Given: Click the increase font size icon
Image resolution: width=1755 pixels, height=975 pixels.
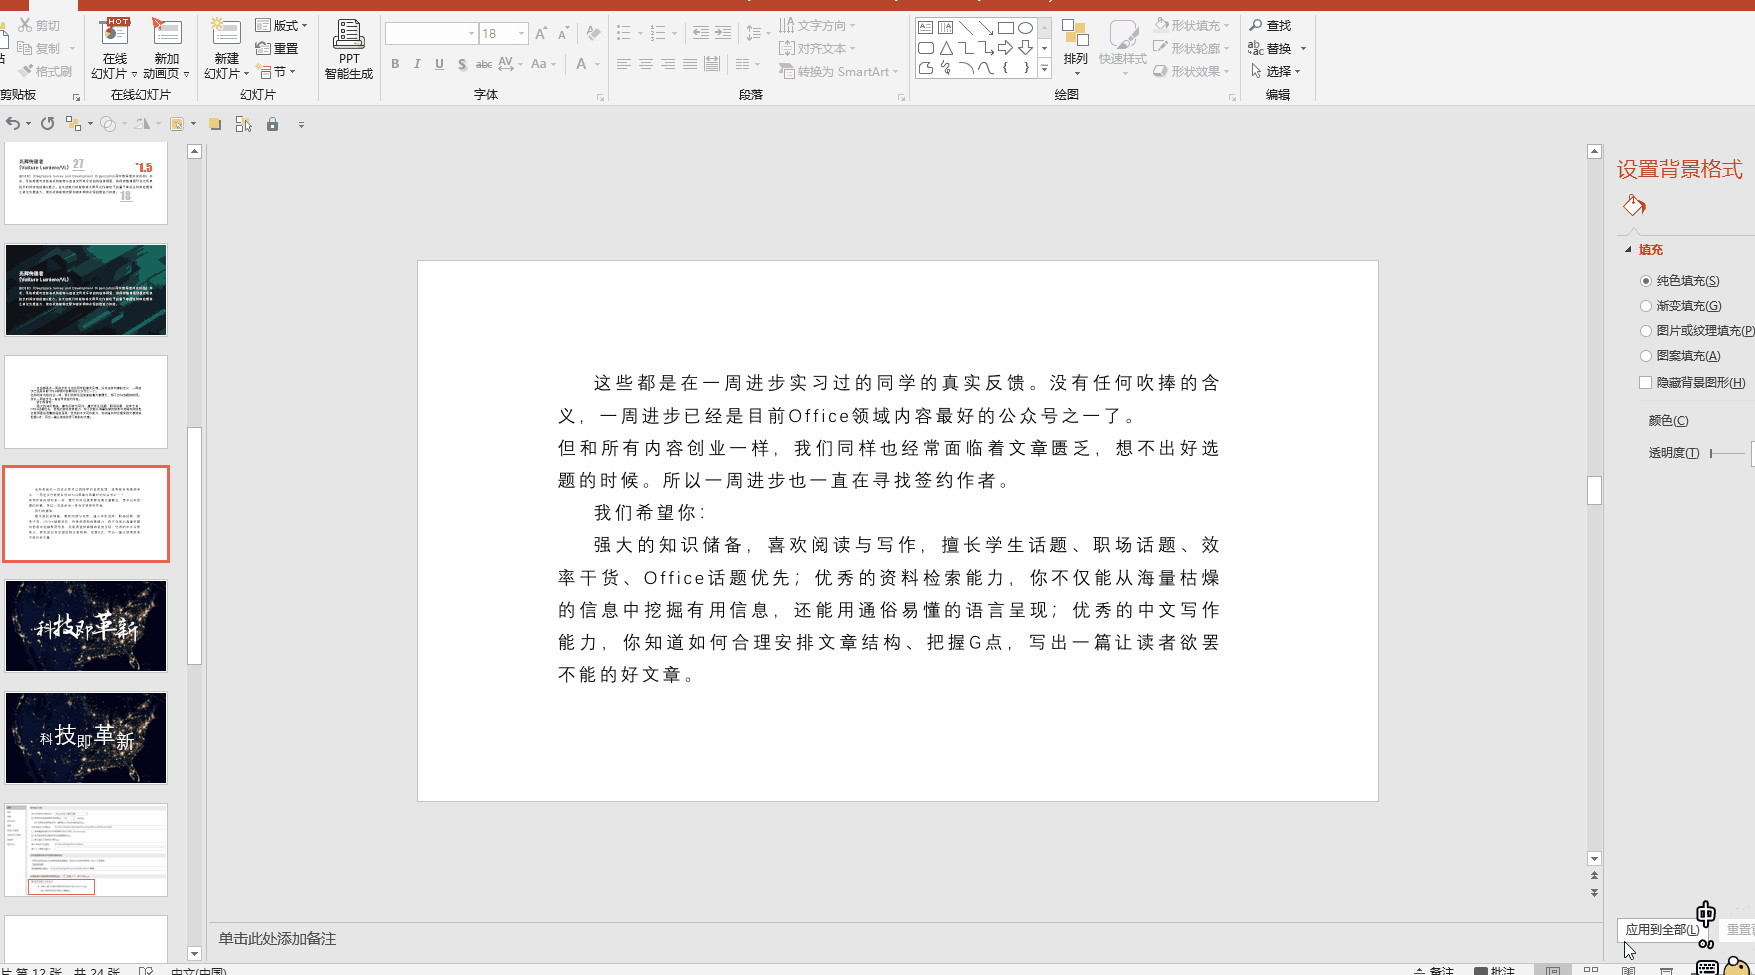Looking at the screenshot, I should pos(541,34).
